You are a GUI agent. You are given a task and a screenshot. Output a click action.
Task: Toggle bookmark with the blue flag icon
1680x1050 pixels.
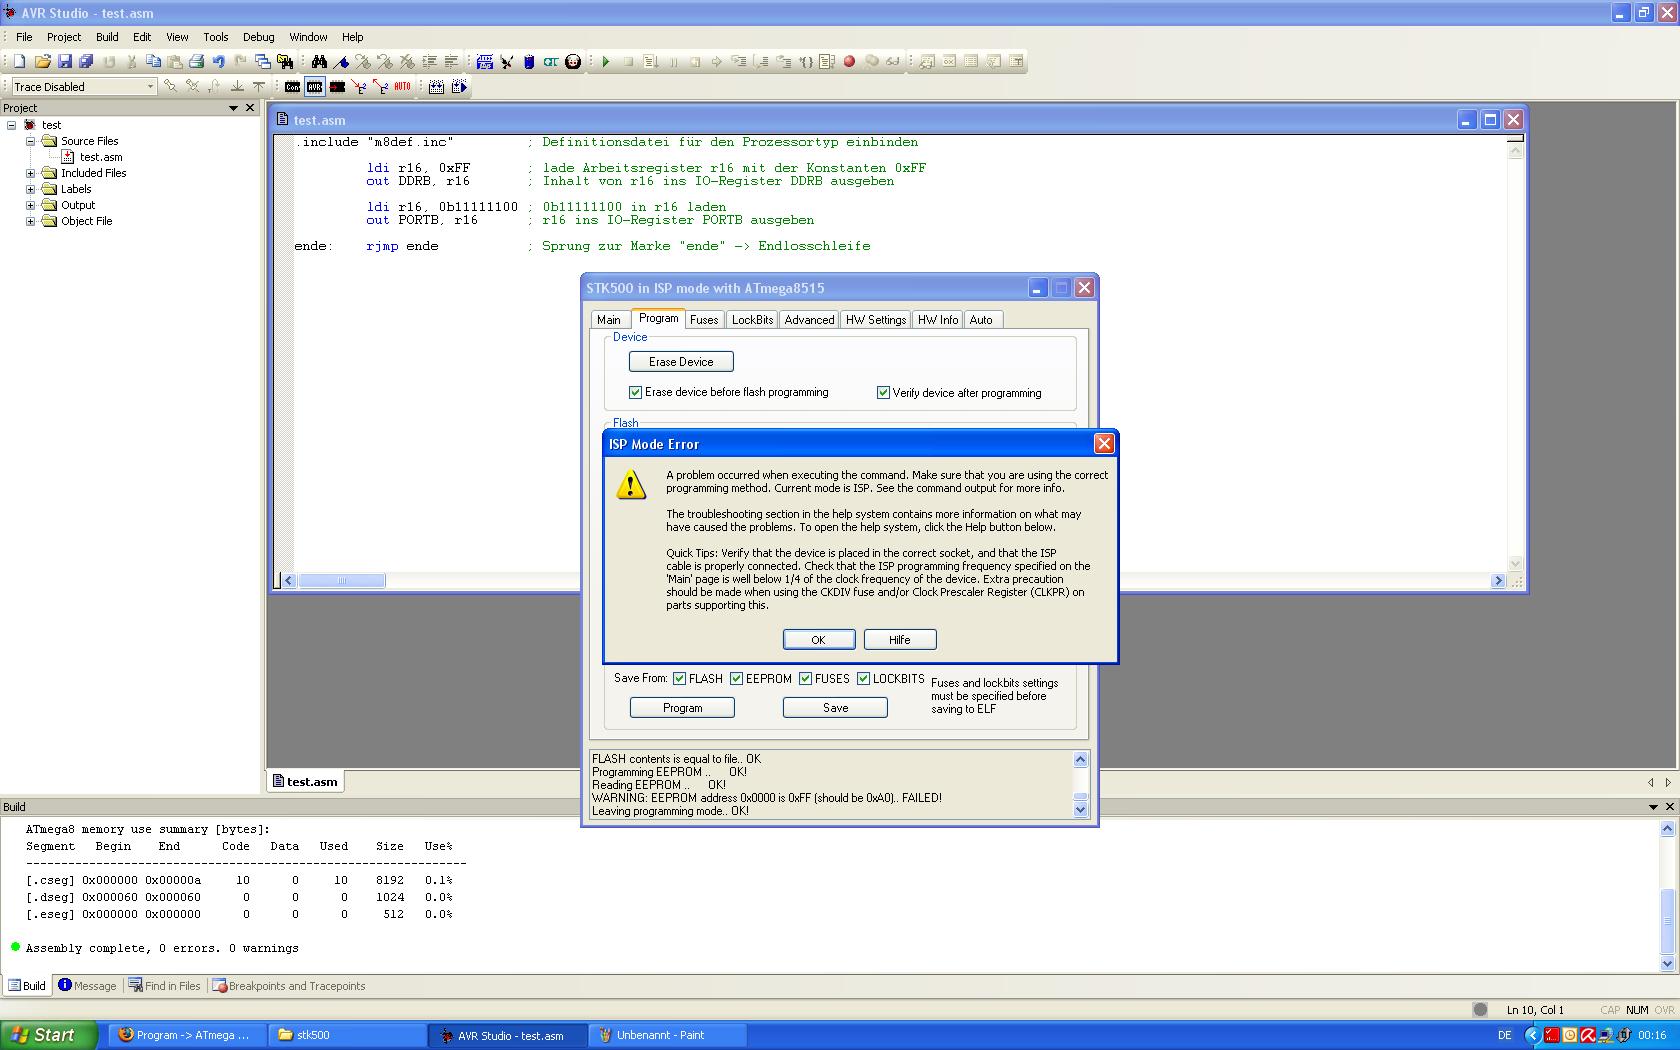pyautogui.click(x=341, y=61)
